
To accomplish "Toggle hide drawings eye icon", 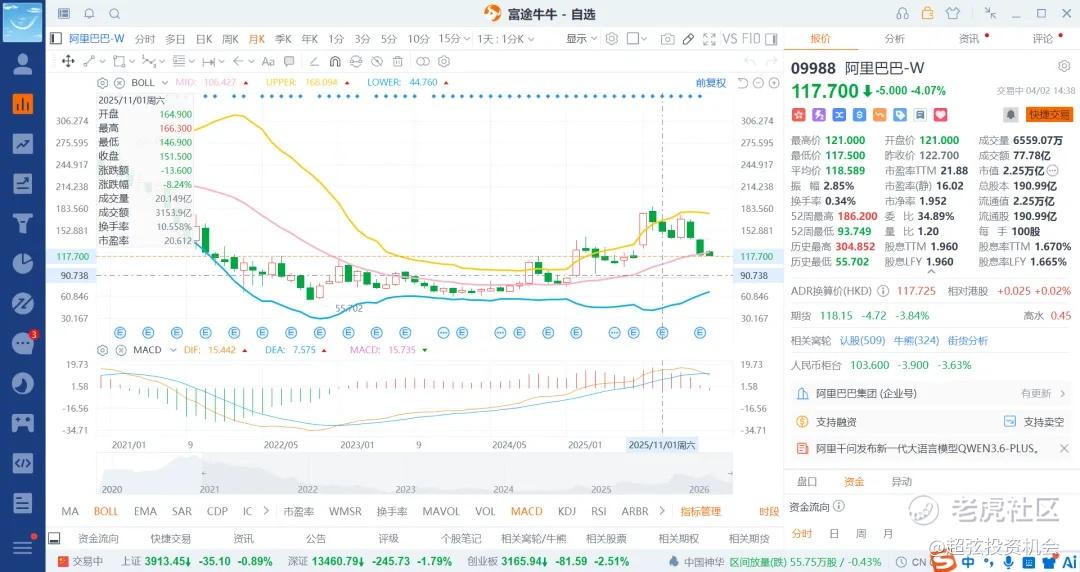I will pyautogui.click(x=377, y=61).
